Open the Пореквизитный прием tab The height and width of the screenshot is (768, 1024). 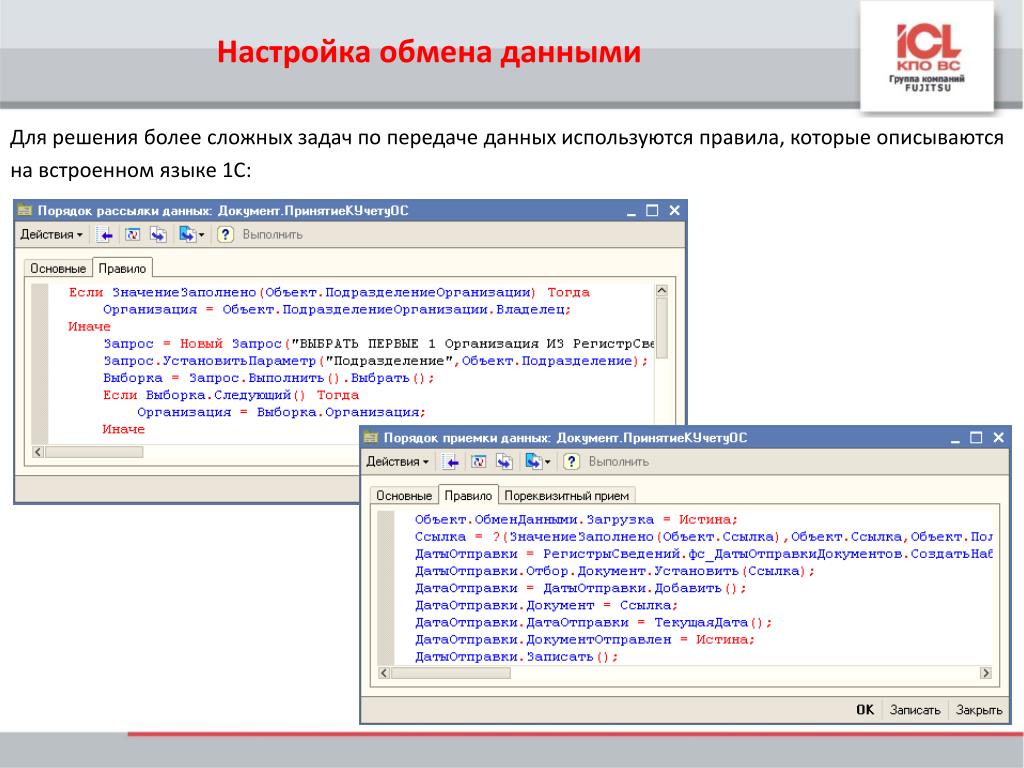567,496
